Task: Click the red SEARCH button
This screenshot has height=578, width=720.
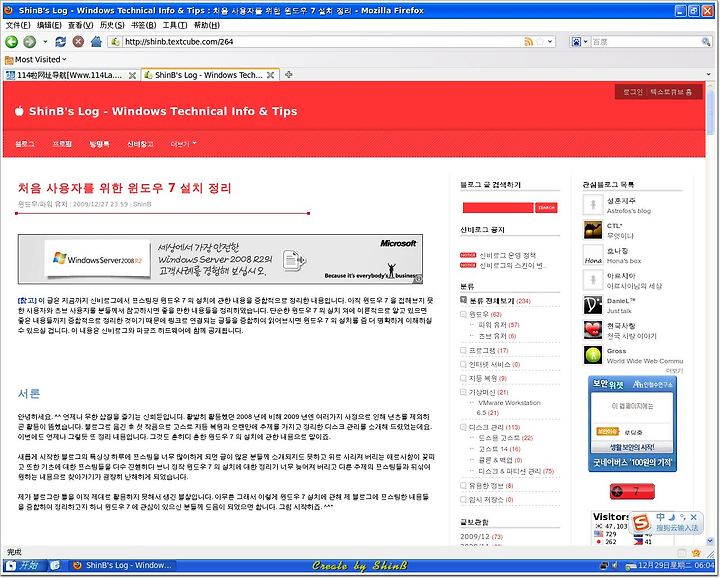Action: [546, 208]
